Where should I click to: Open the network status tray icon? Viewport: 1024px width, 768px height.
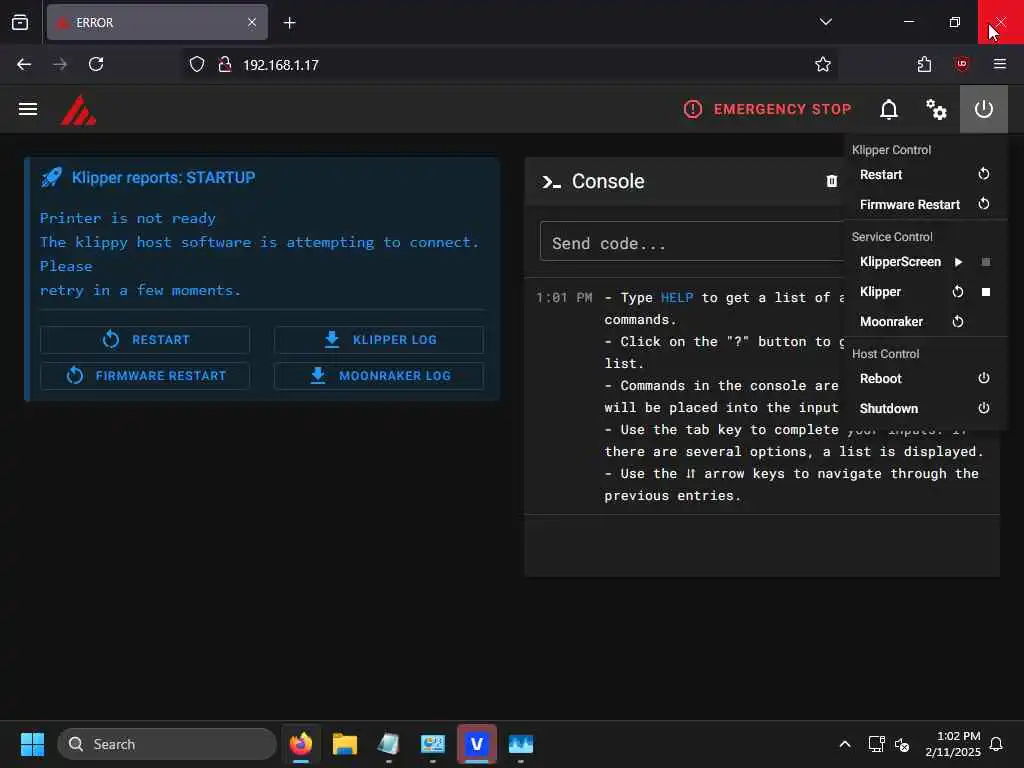[876, 744]
